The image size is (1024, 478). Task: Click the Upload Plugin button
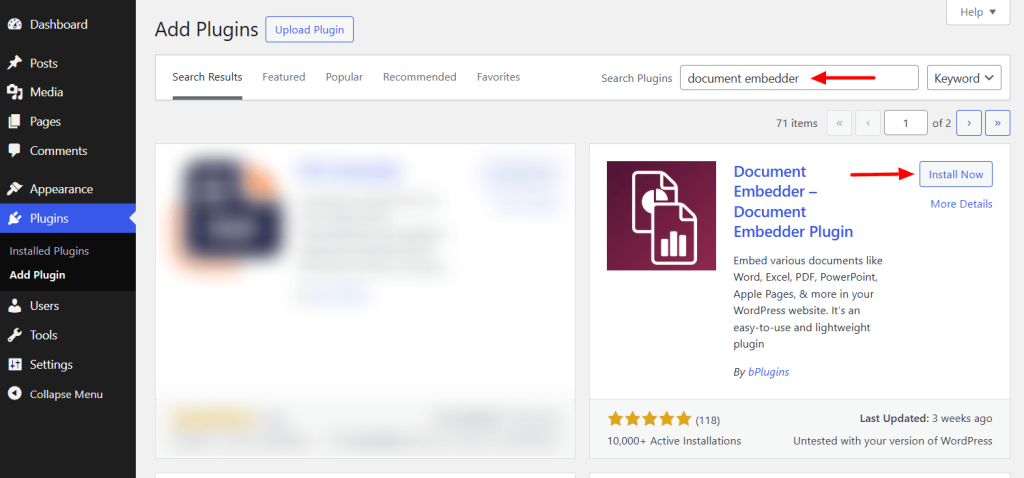(x=310, y=30)
